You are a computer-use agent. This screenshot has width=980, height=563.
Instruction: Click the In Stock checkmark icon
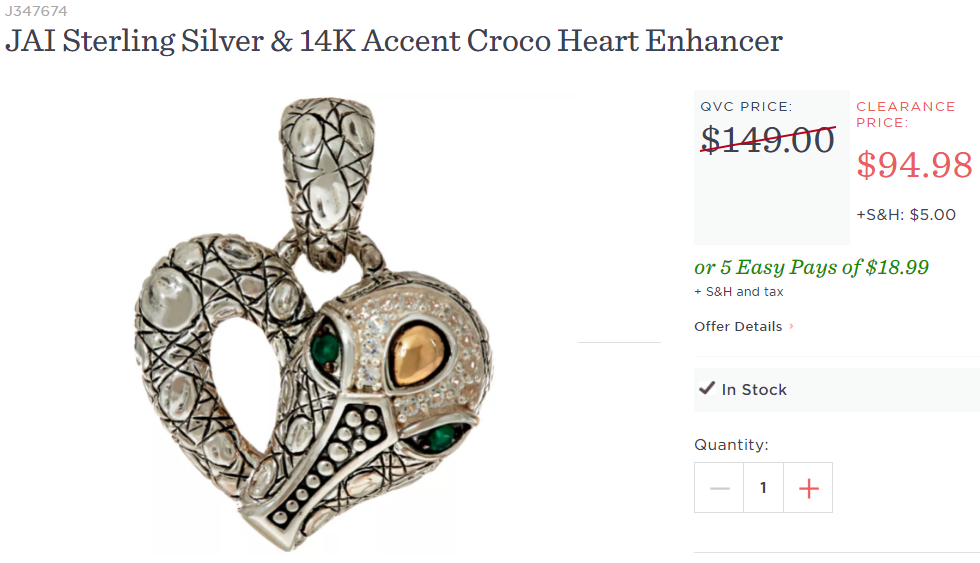[x=706, y=388]
